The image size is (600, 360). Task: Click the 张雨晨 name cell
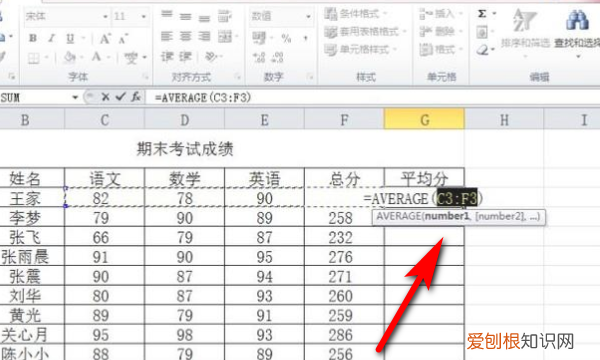point(32,256)
